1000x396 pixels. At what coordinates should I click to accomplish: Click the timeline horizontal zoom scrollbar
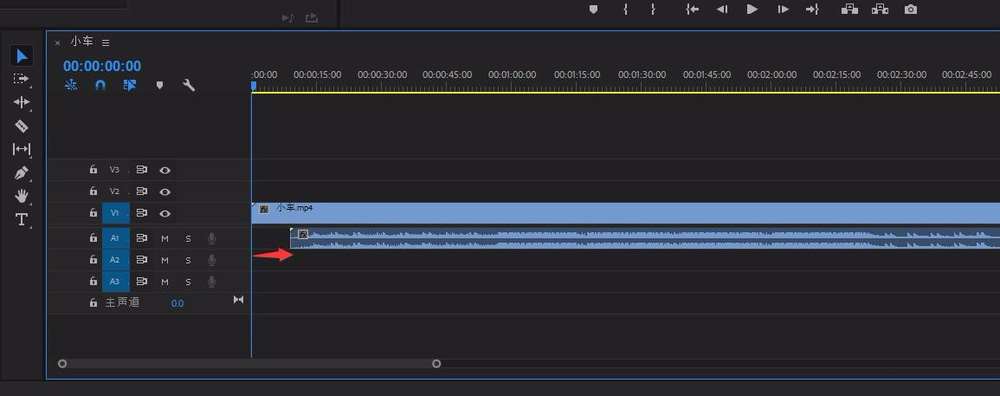(x=249, y=364)
